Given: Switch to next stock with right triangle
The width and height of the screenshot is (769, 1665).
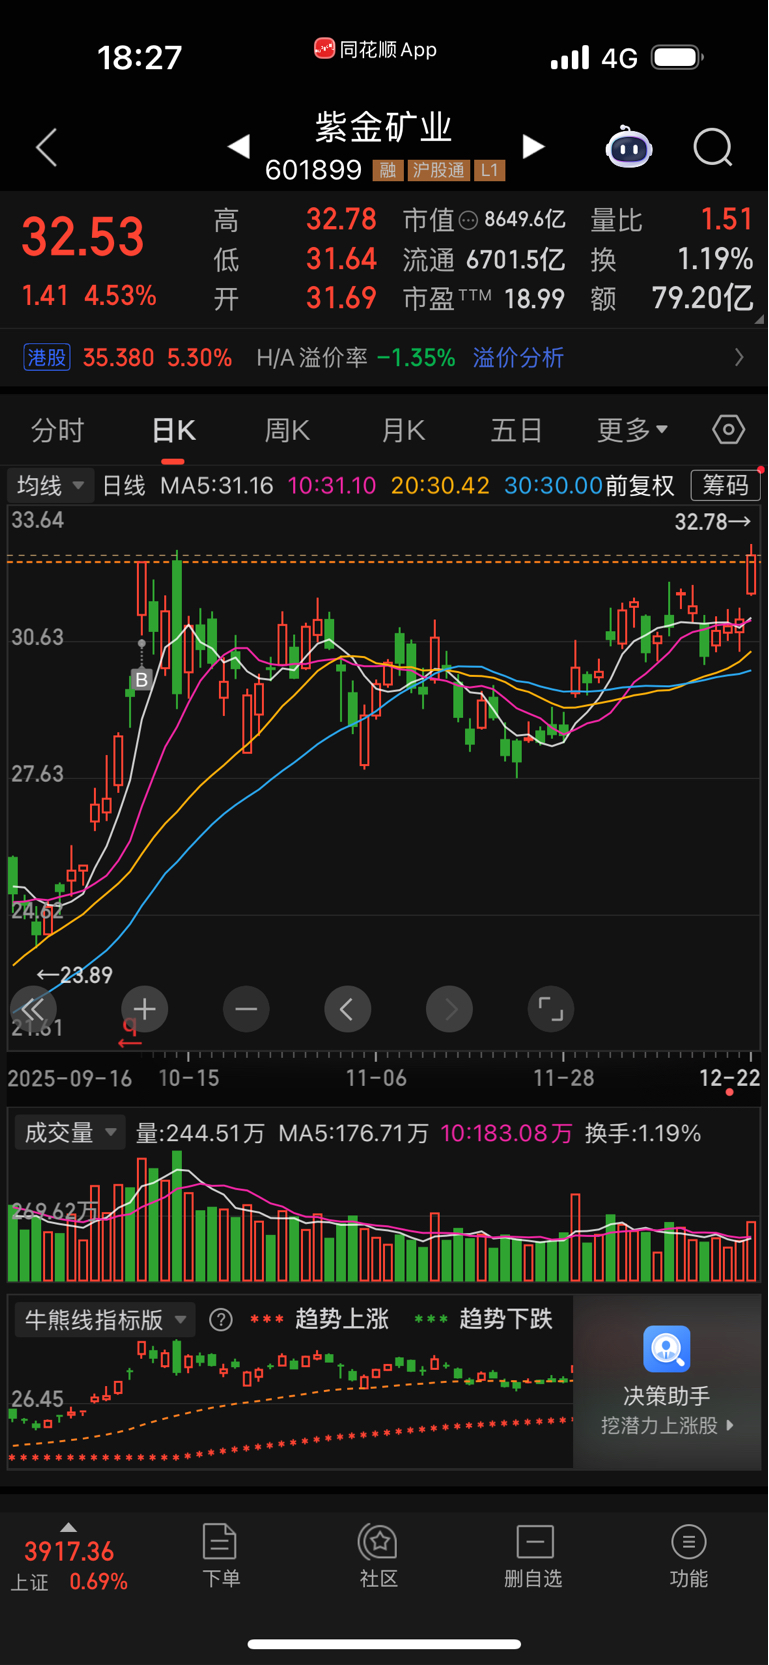Looking at the screenshot, I should [534, 147].
